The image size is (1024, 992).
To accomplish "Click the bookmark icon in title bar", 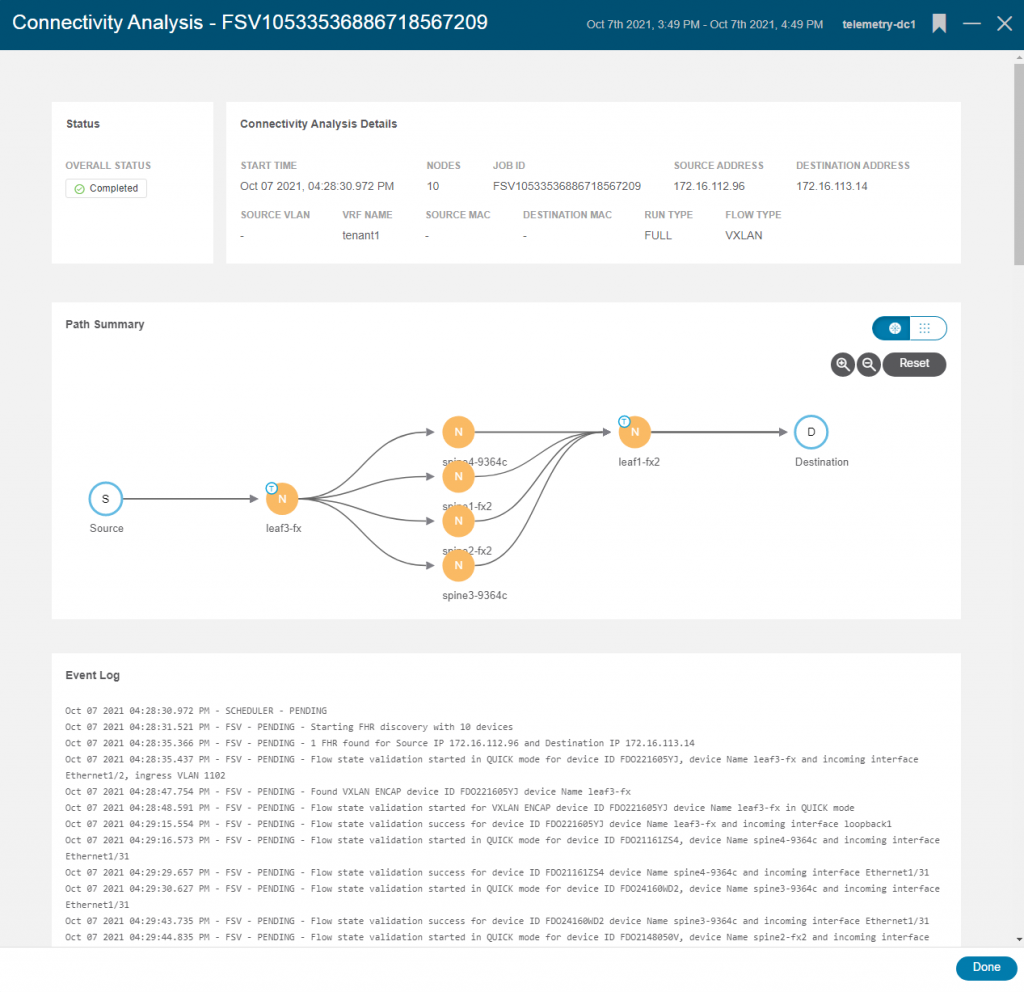I will [938, 23].
